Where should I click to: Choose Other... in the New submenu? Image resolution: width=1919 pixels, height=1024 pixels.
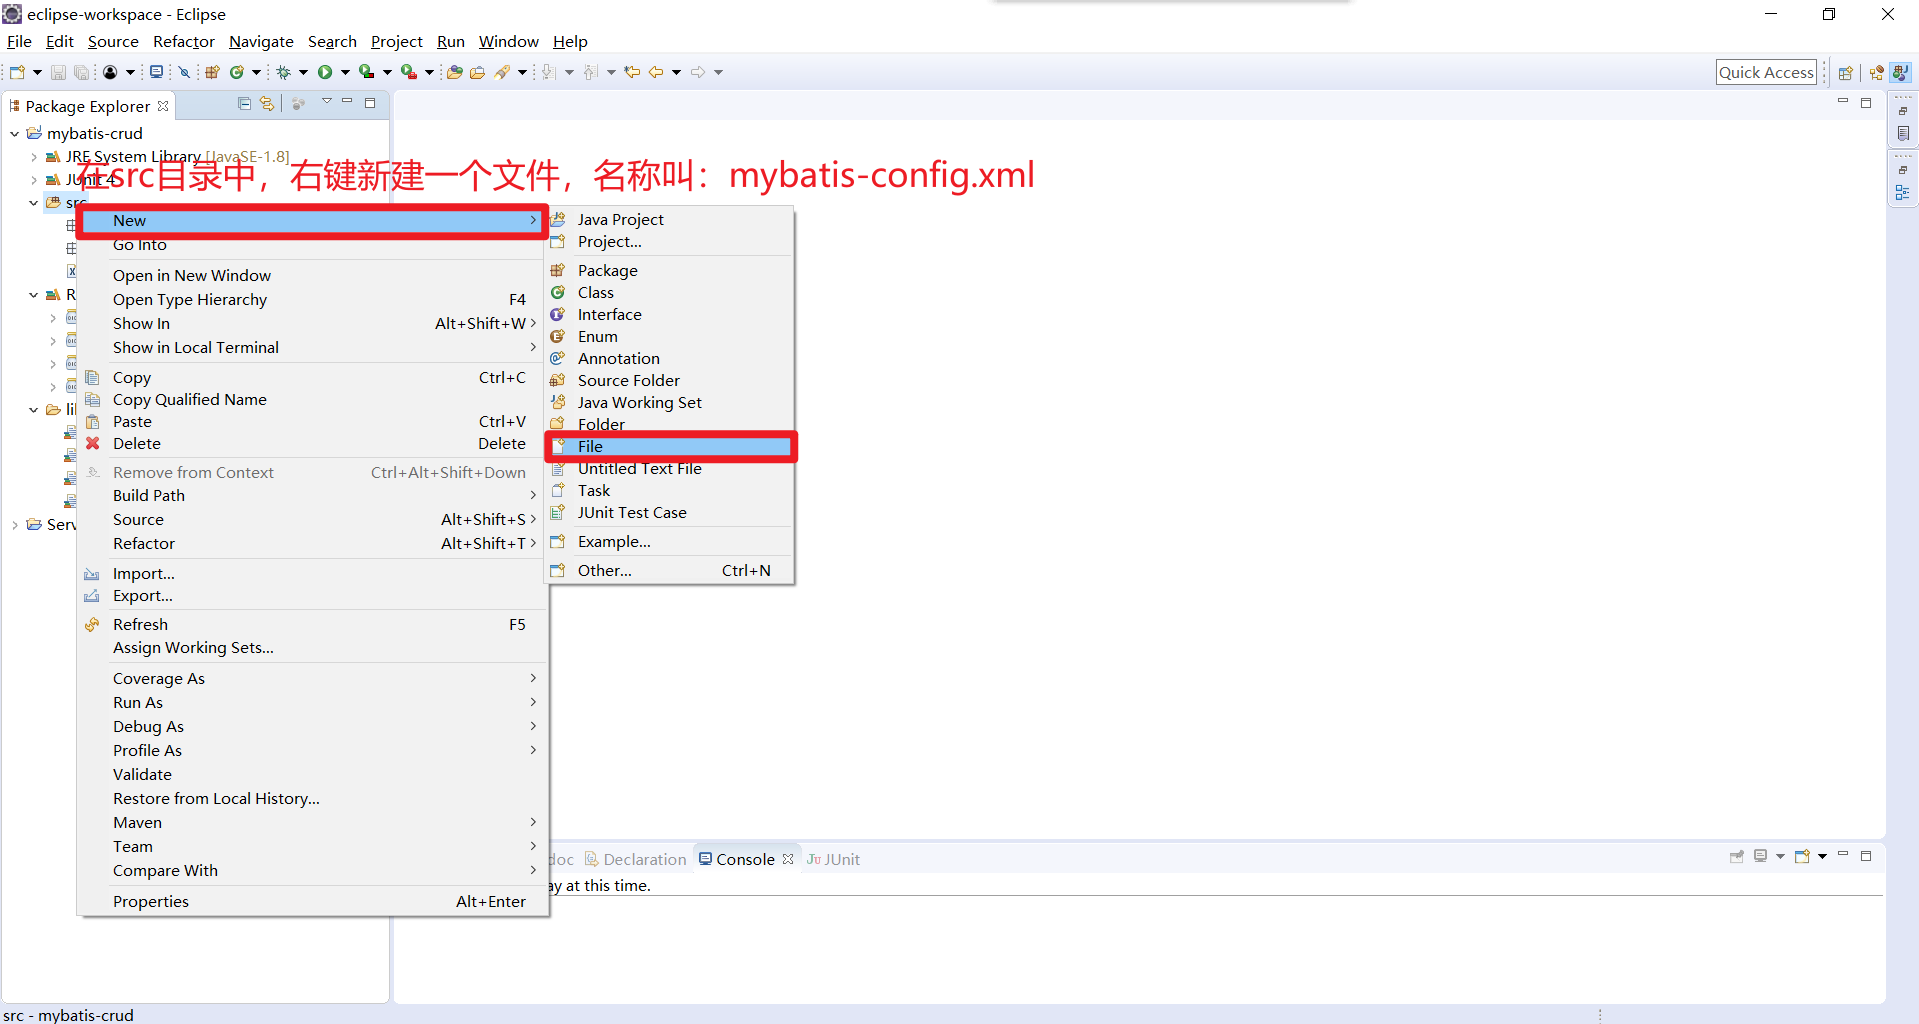click(670, 571)
